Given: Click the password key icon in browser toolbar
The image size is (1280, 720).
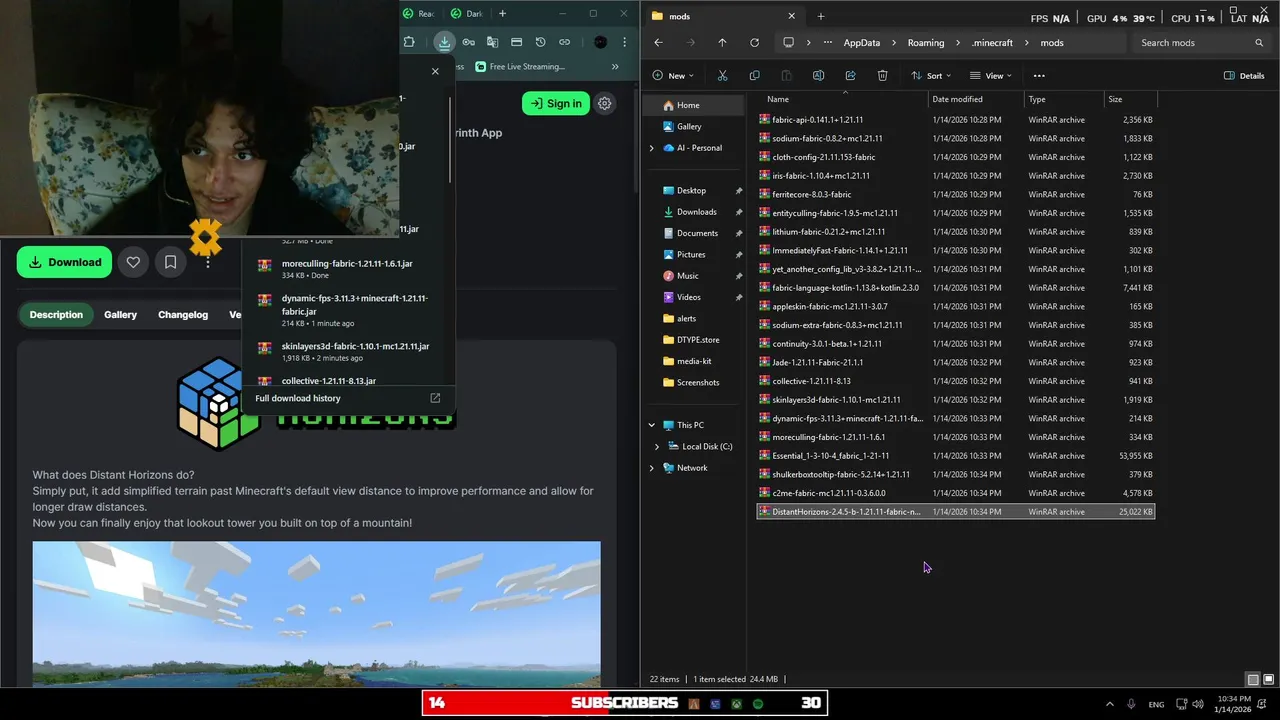Looking at the screenshot, I should pos(468,42).
